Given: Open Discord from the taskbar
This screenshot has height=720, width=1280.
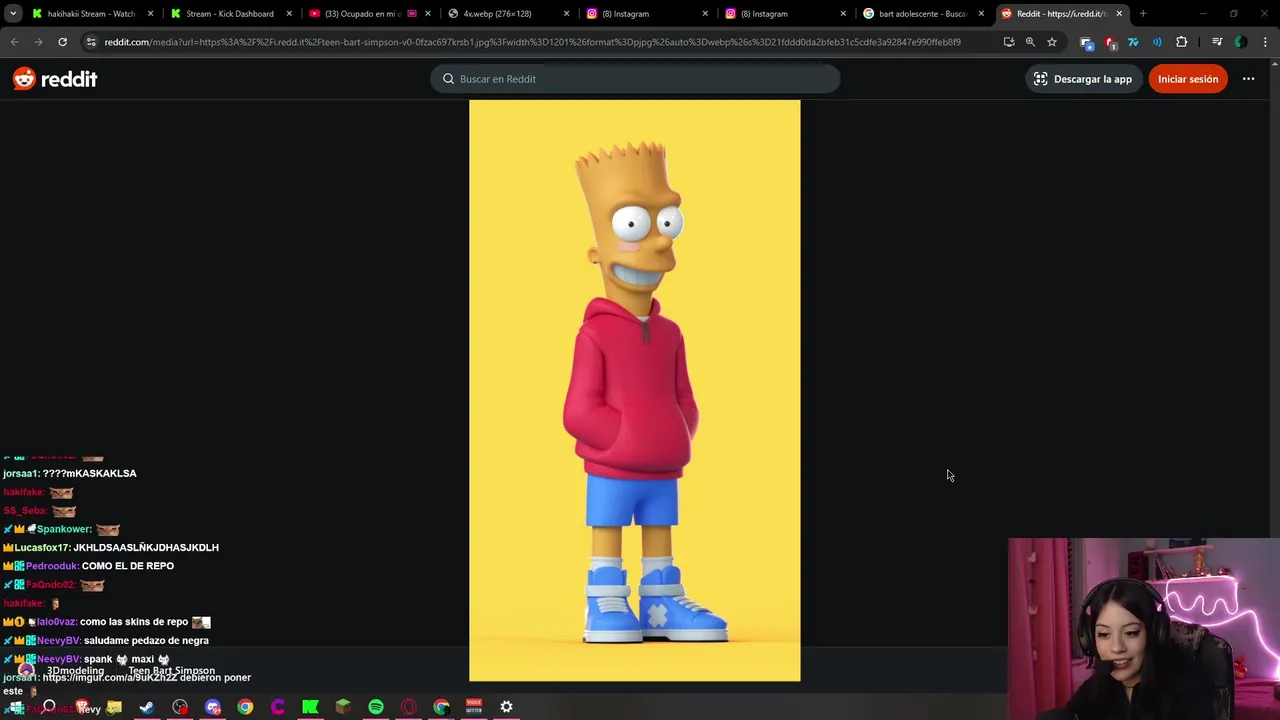Looking at the screenshot, I should tap(212, 707).
